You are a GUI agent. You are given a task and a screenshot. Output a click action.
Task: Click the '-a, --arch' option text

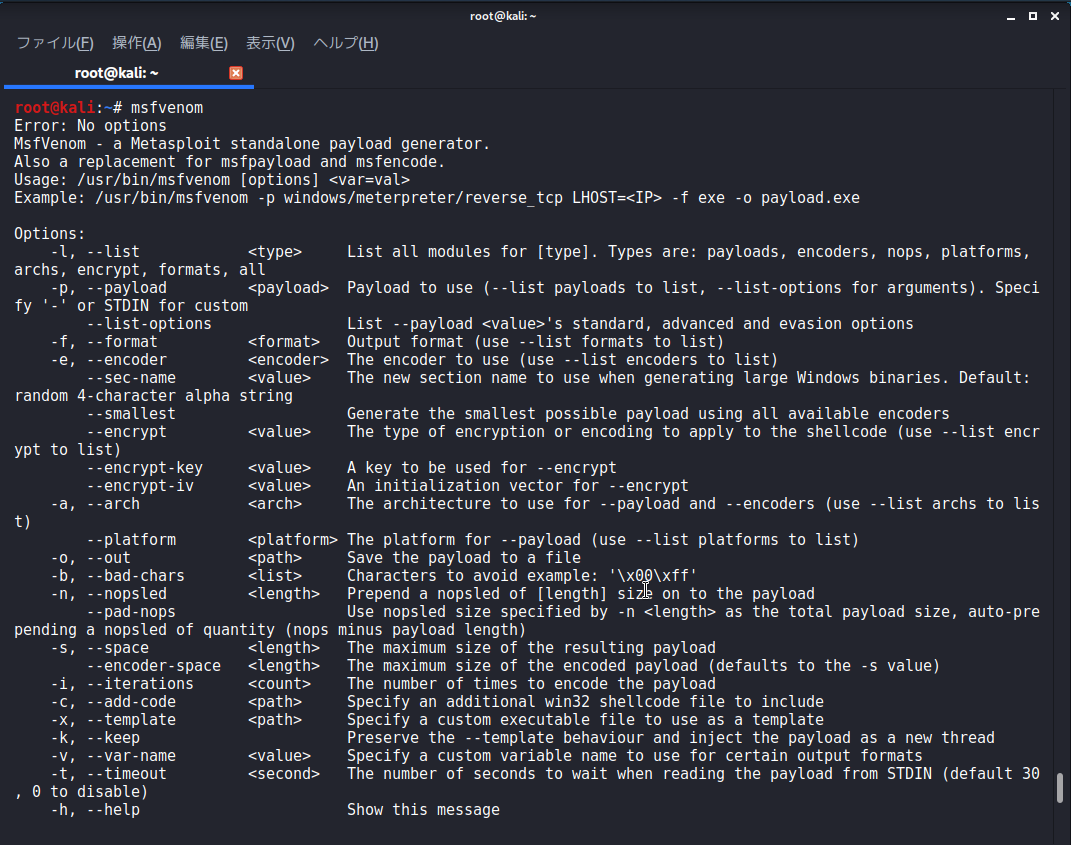click(x=95, y=504)
